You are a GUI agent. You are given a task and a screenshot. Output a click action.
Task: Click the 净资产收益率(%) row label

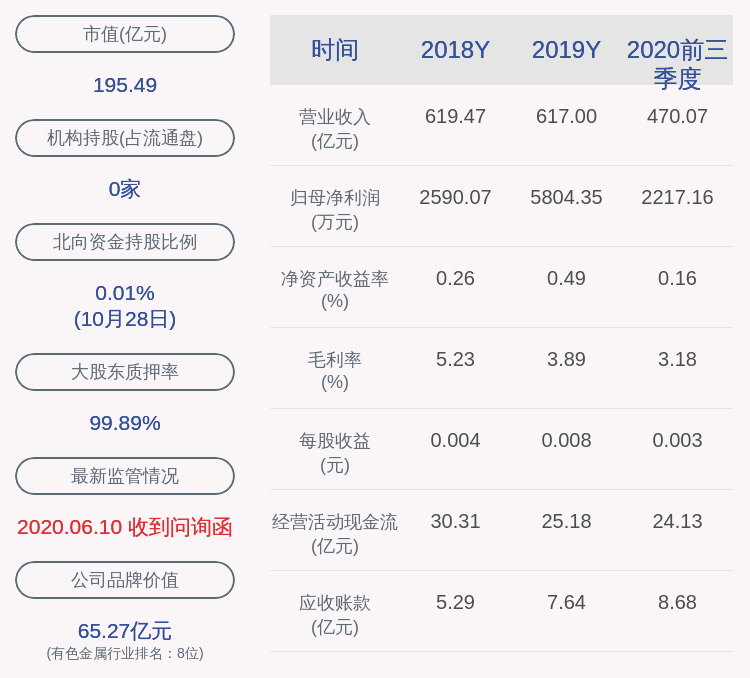click(x=335, y=290)
